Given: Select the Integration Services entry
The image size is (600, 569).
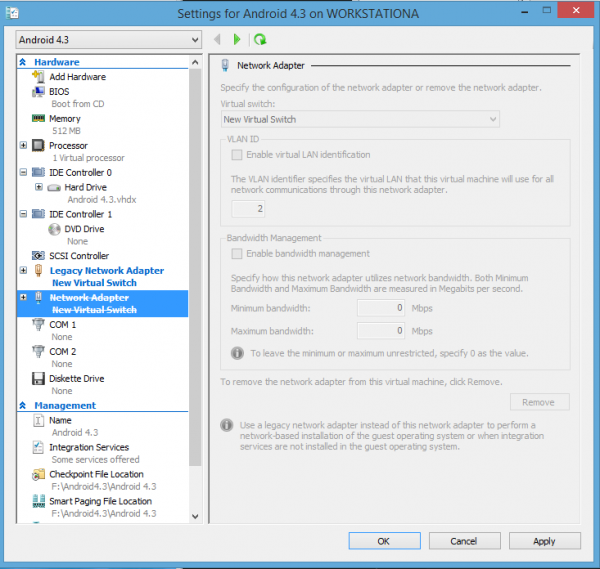Looking at the screenshot, I should (89, 447).
